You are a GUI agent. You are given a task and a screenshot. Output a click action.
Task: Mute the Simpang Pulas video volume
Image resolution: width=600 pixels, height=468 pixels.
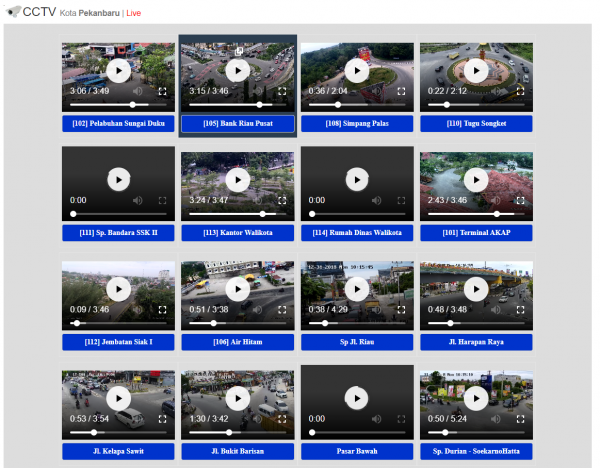point(379,91)
